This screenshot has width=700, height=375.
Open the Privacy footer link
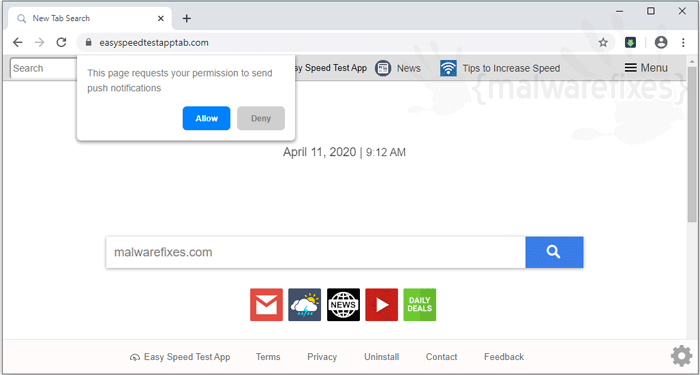click(x=322, y=357)
